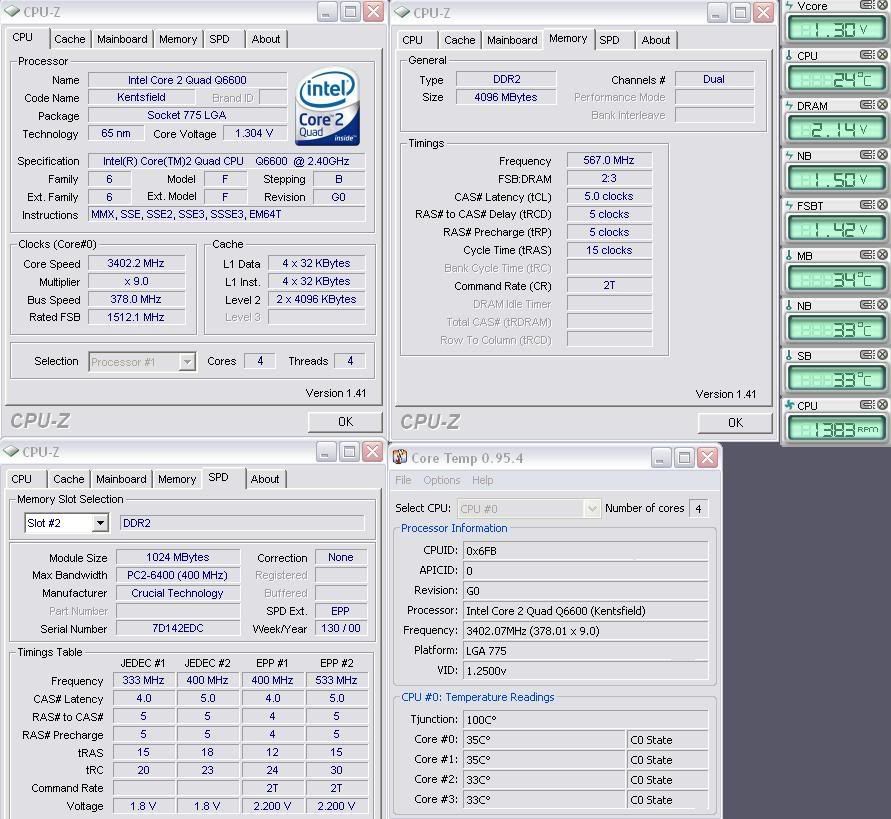
Task: Click the thermometer icon on the NB temperature panel
Action: tap(789, 306)
